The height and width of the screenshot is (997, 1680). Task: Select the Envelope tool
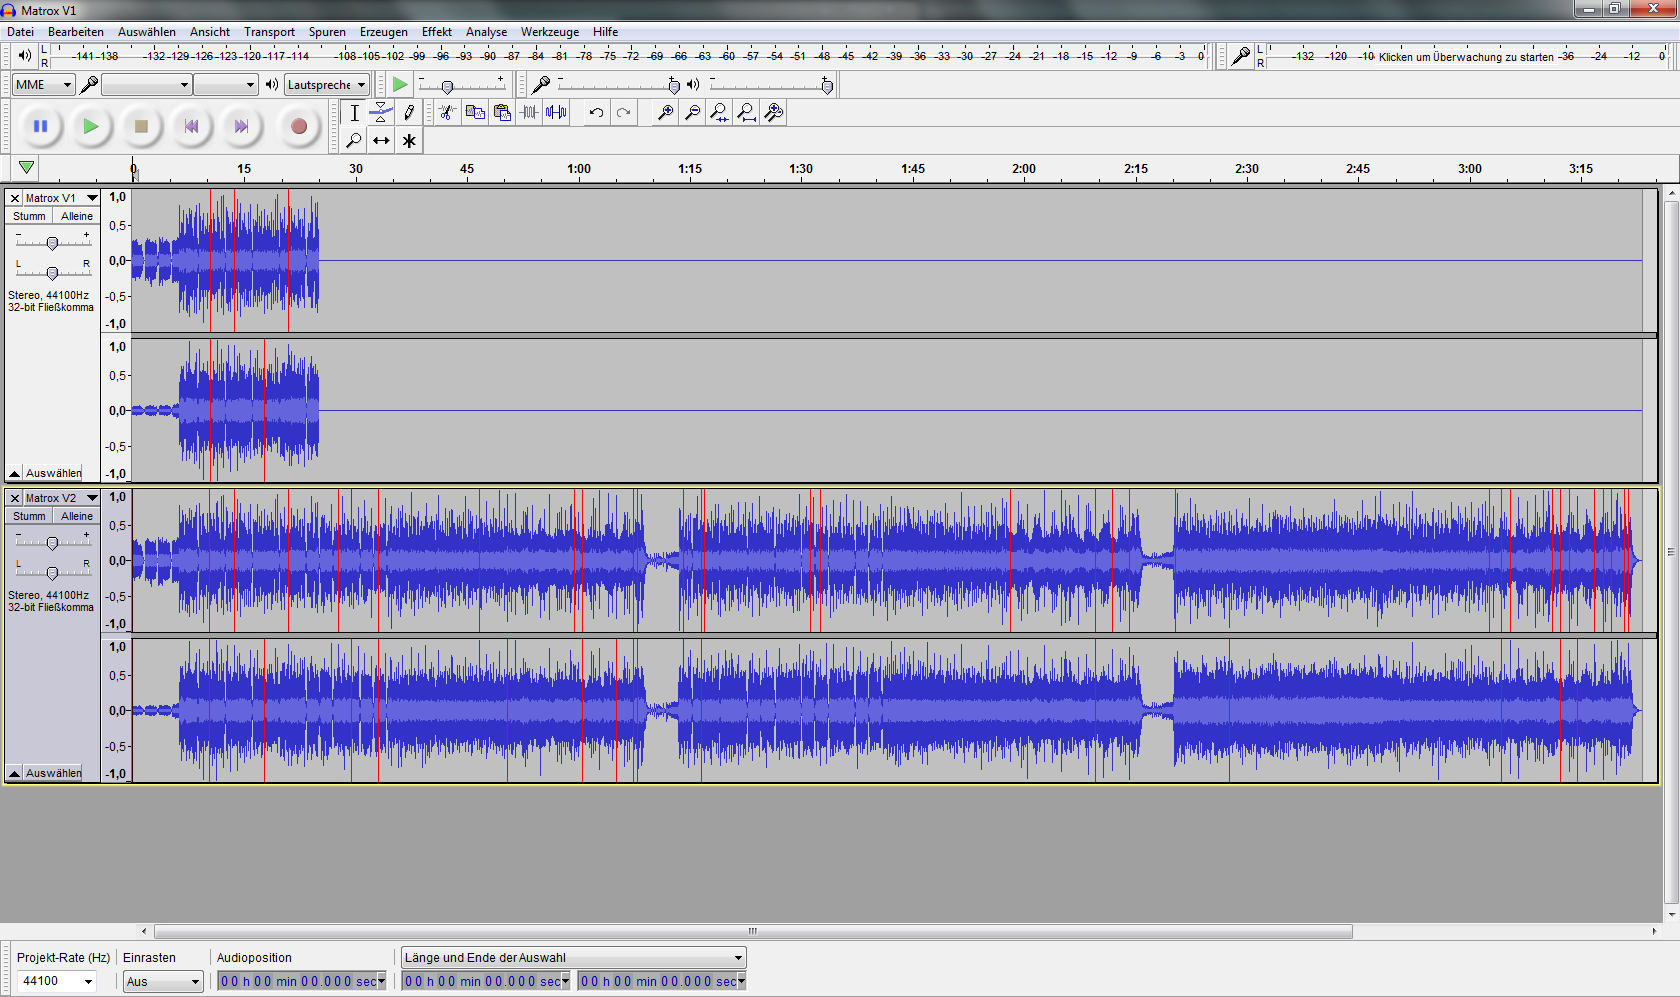click(381, 113)
